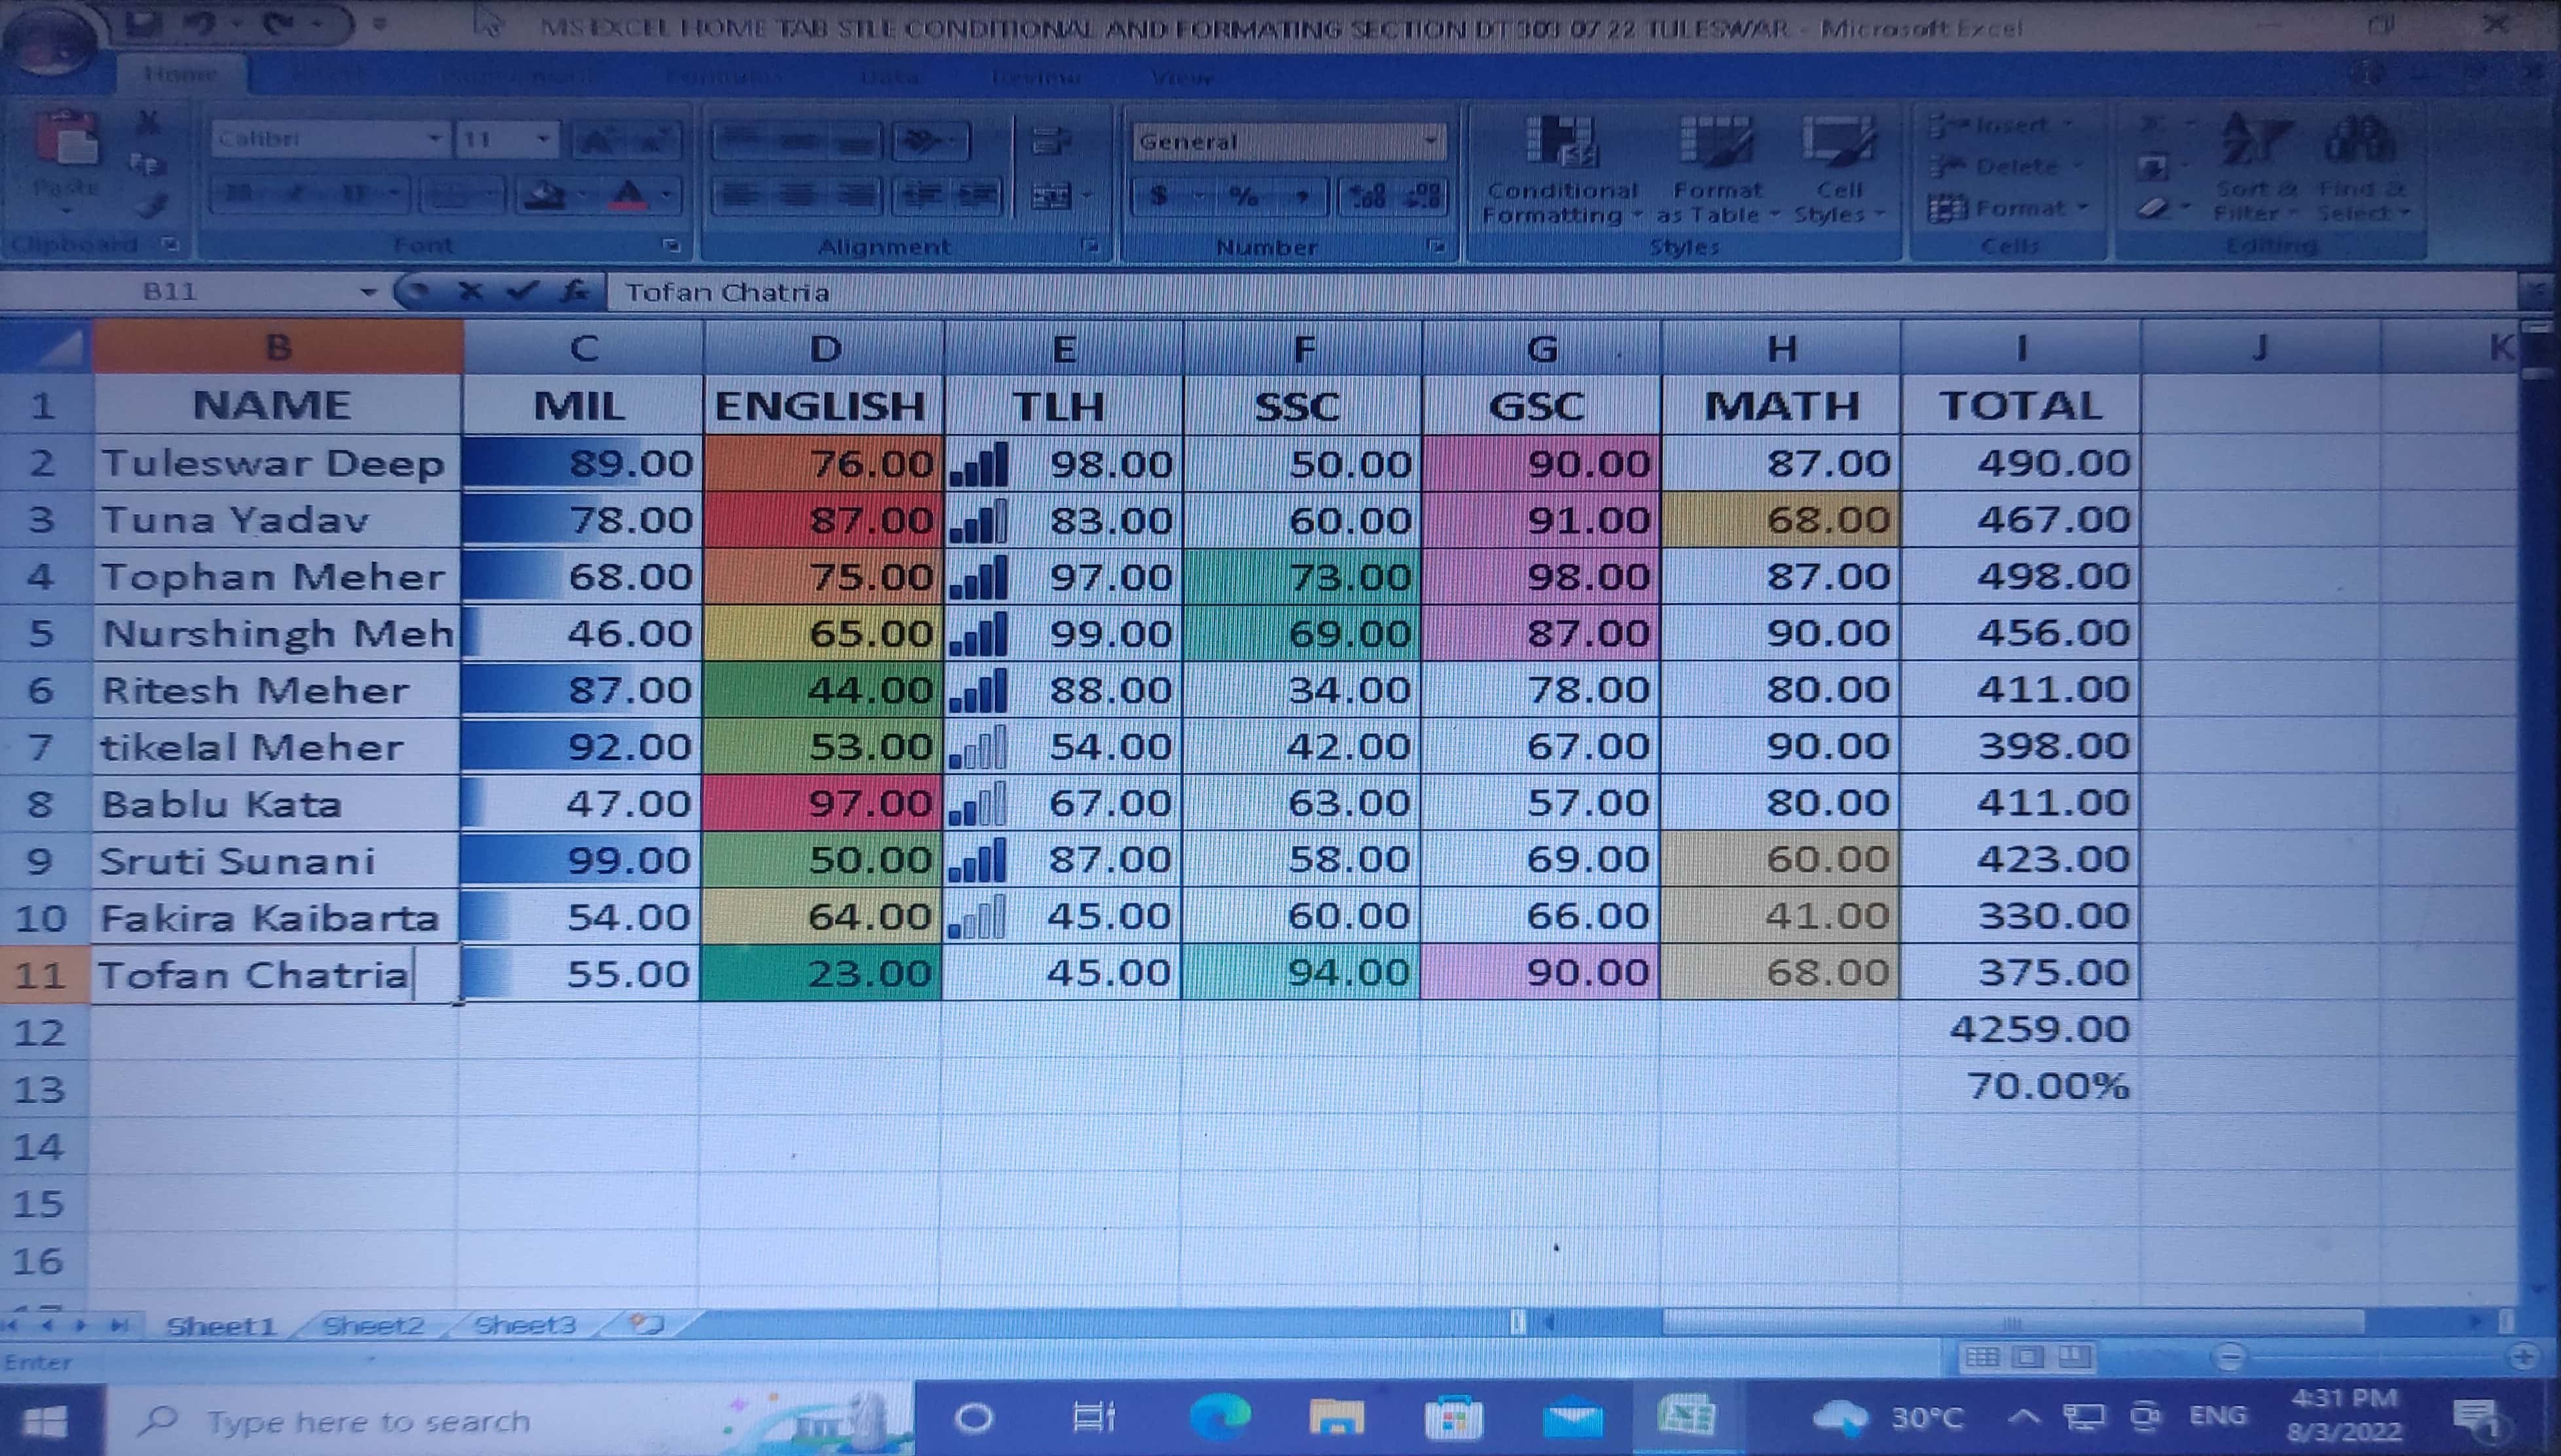
Task: Switch to Page Layout view button
Action: [x=2028, y=1357]
